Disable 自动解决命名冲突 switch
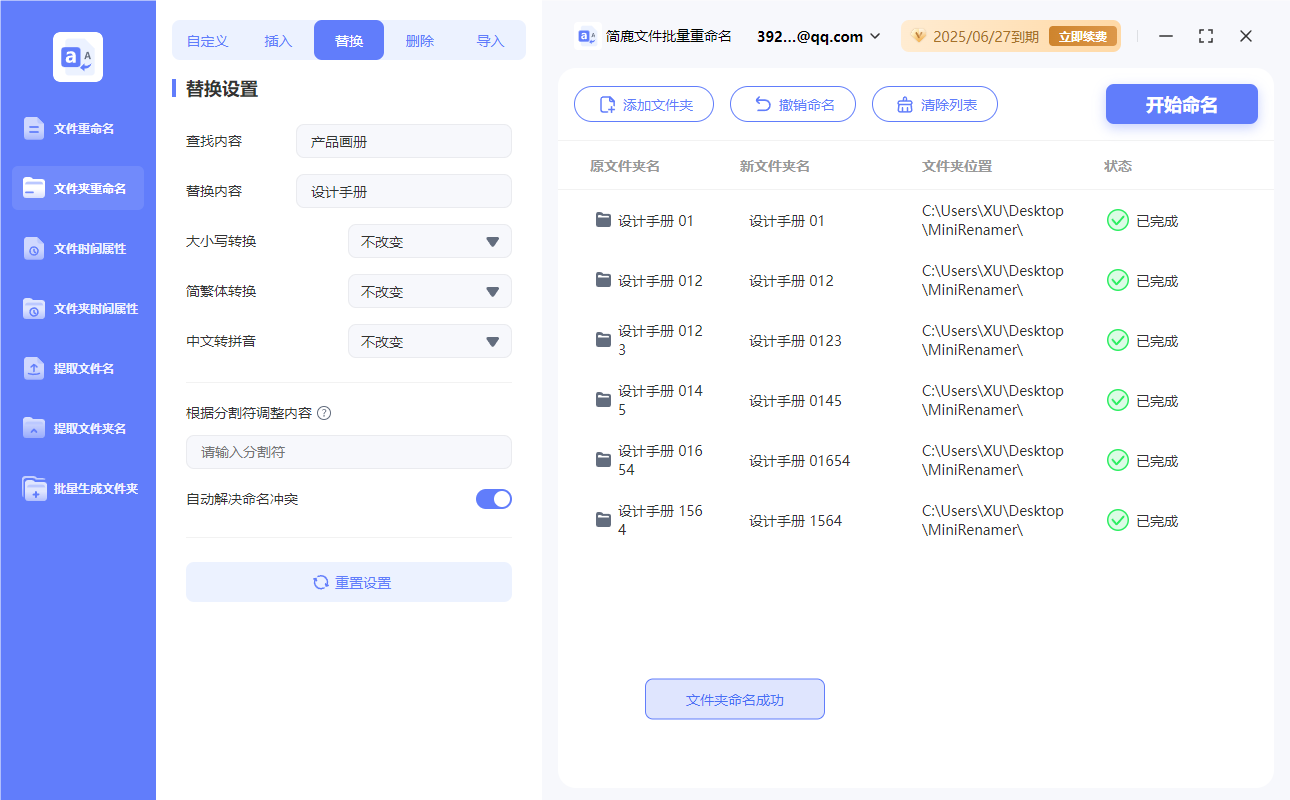1290x800 pixels. click(493, 499)
